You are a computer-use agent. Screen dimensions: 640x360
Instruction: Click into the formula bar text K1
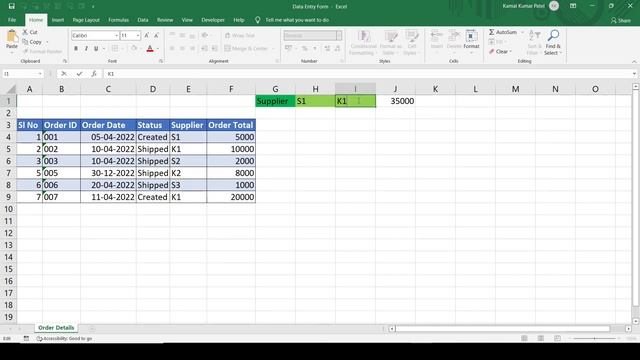pos(111,74)
